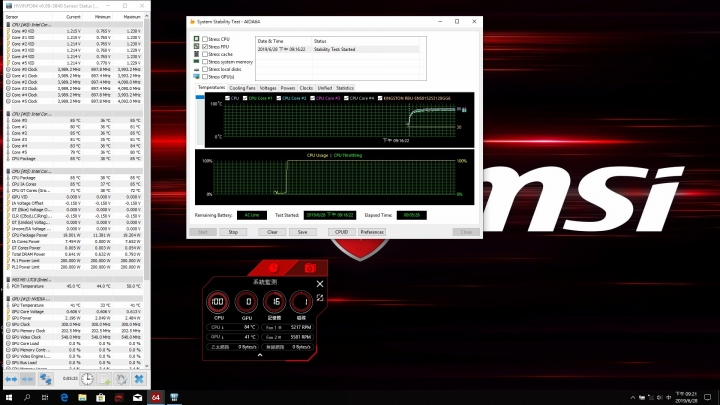Open HWiNFO settings gear icon
This screenshot has height=405, width=720.
pyautogui.click(x=122, y=379)
